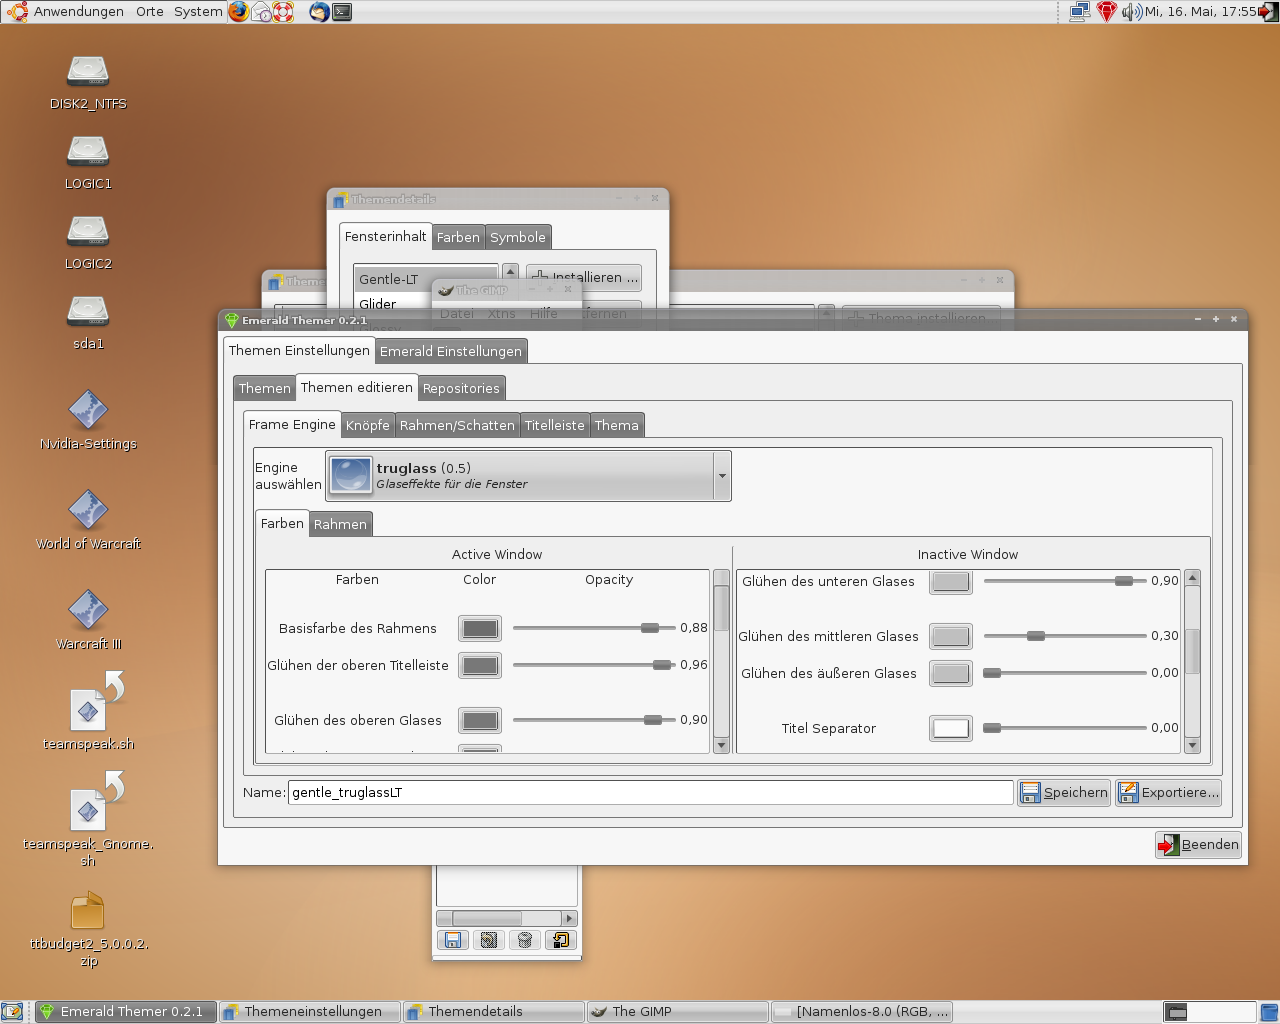Viewport: 1280px width, 1024px height.
Task: Click Active Window list scroll down arrow
Action: pyautogui.click(x=721, y=745)
